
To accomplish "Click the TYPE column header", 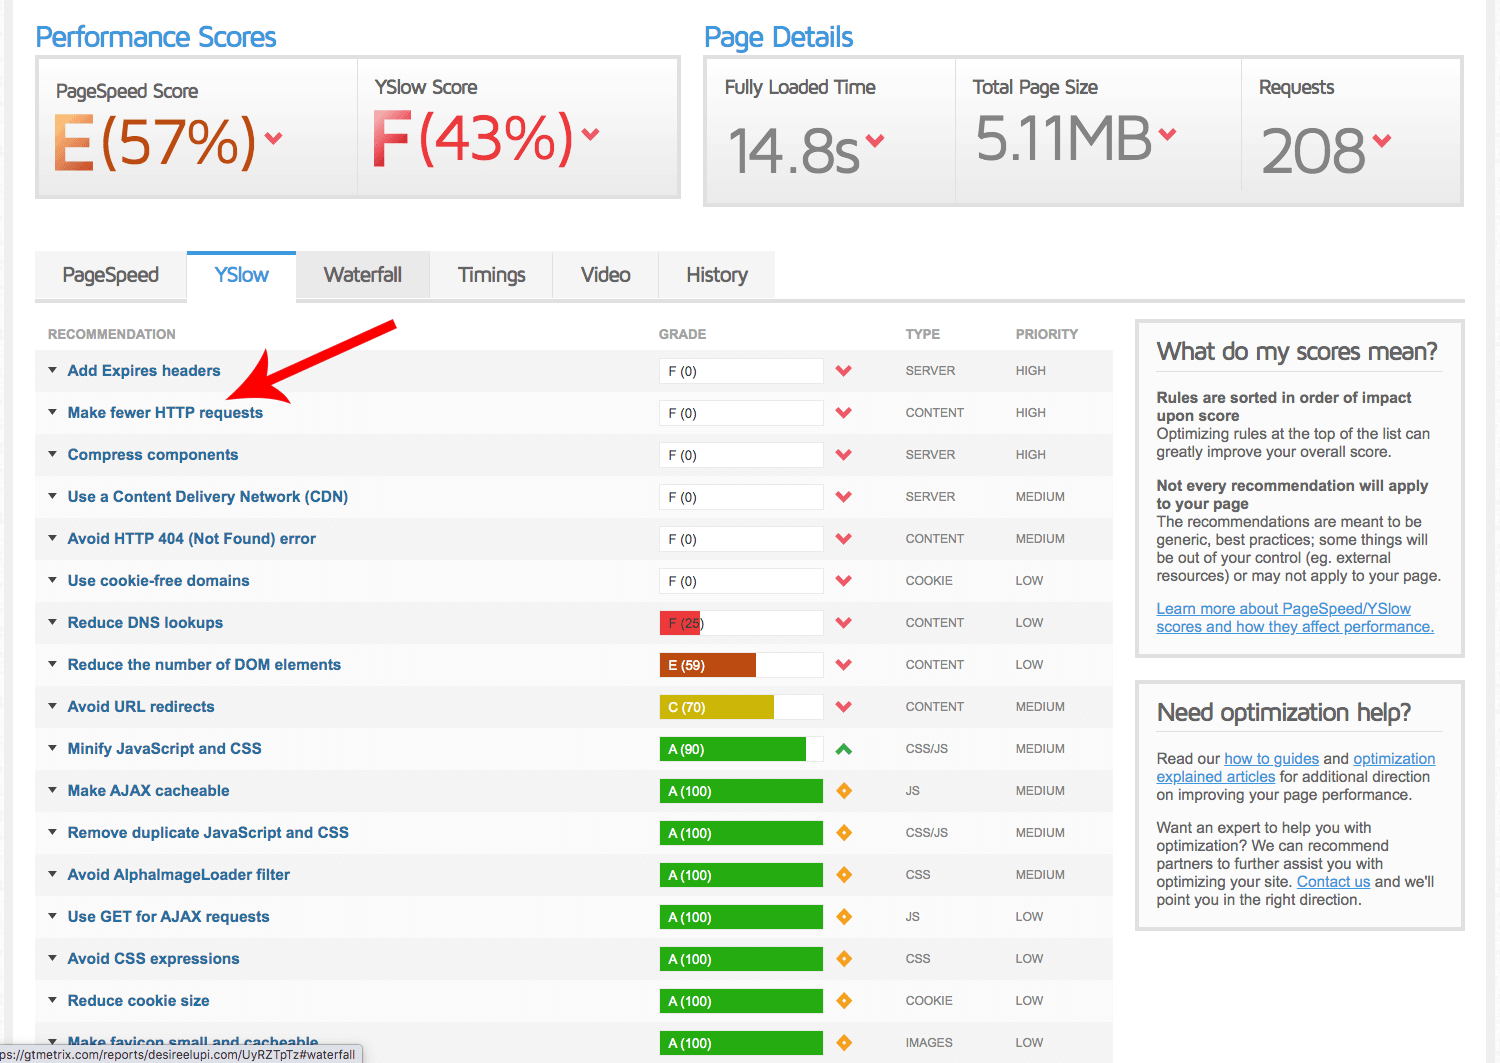I will (923, 334).
